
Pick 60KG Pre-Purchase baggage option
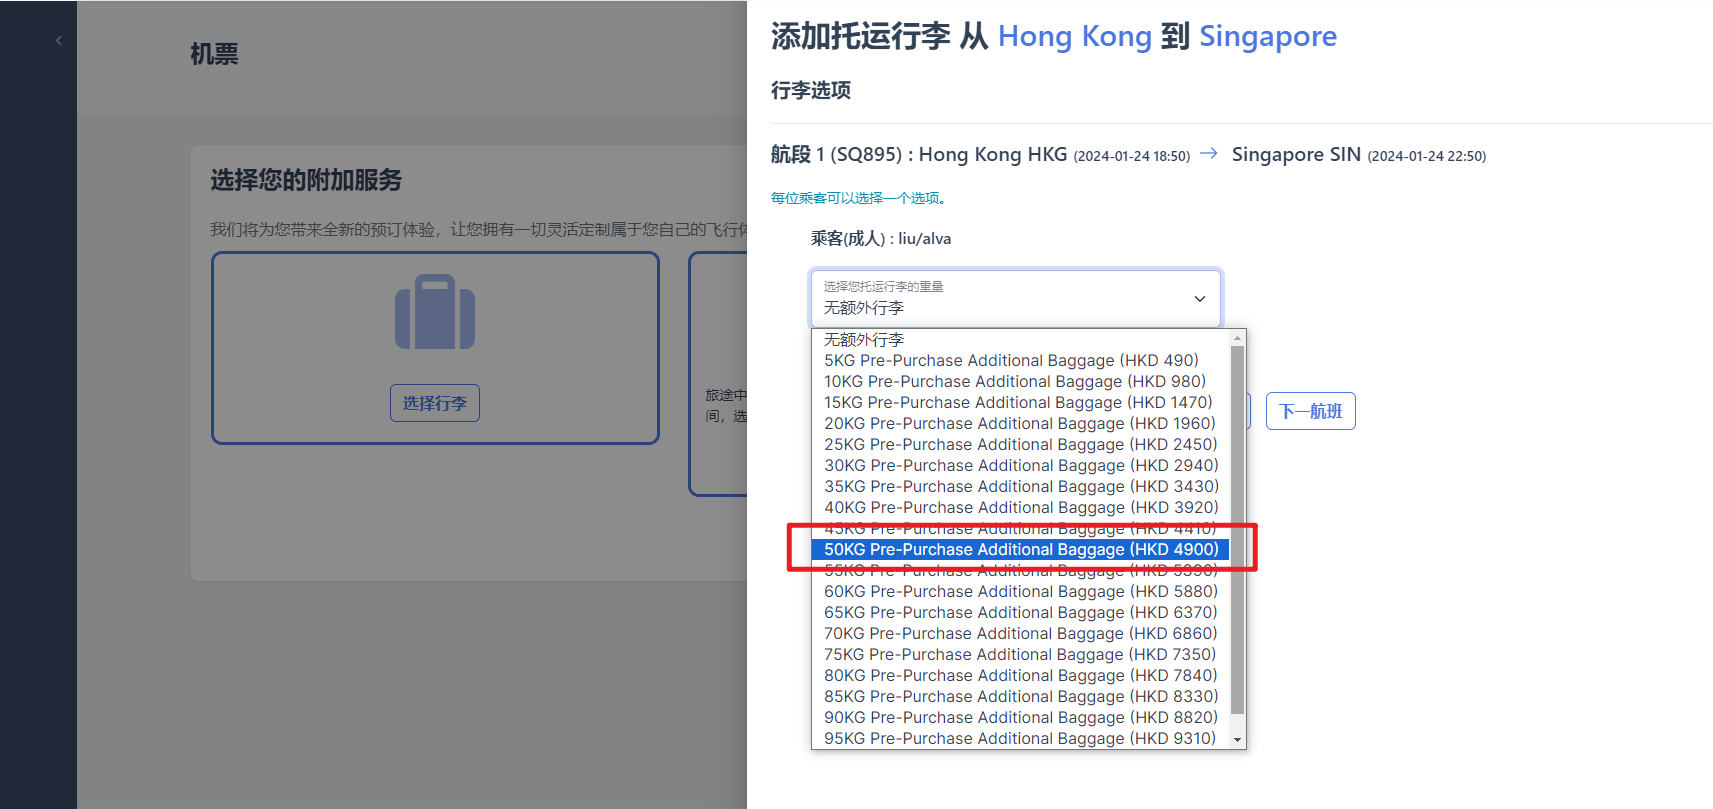pyautogui.click(x=1020, y=592)
